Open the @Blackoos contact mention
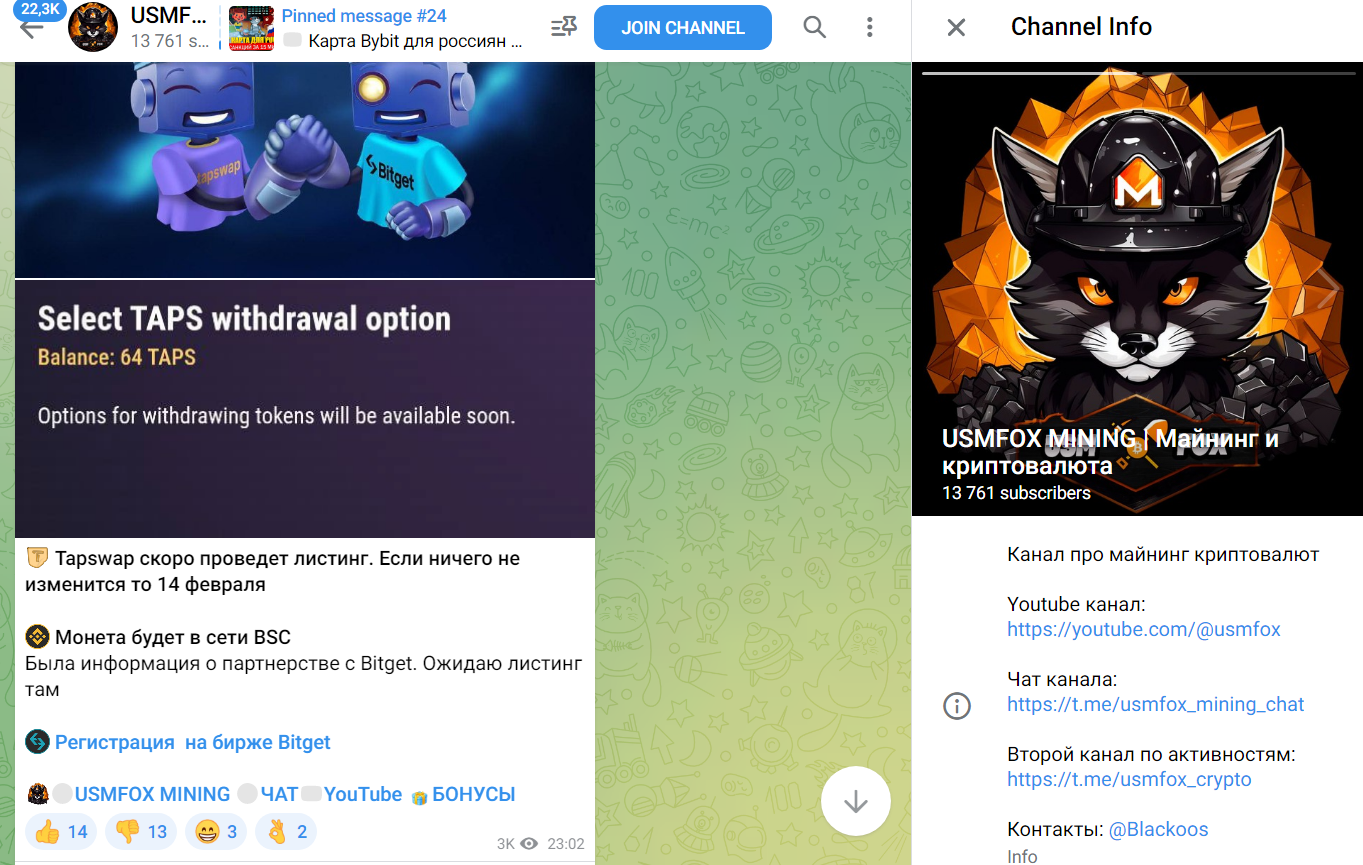 pos(1158,830)
